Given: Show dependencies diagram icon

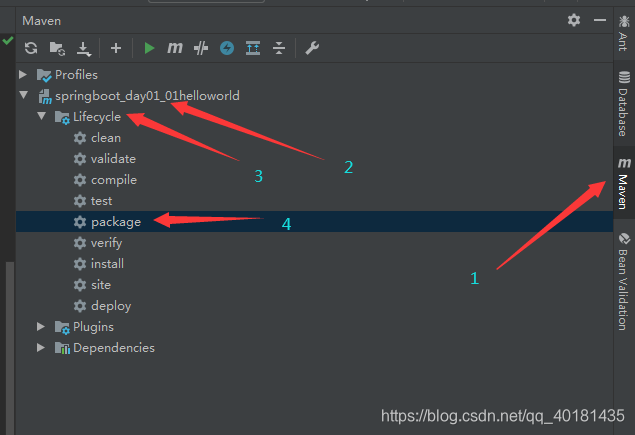Looking at the screenshot, I should (253, 48).
